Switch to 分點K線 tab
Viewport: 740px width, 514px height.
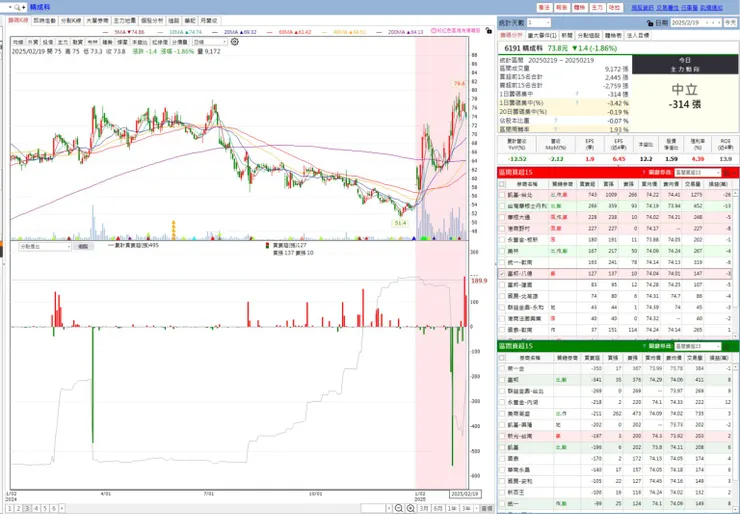[x=71, y=21]
